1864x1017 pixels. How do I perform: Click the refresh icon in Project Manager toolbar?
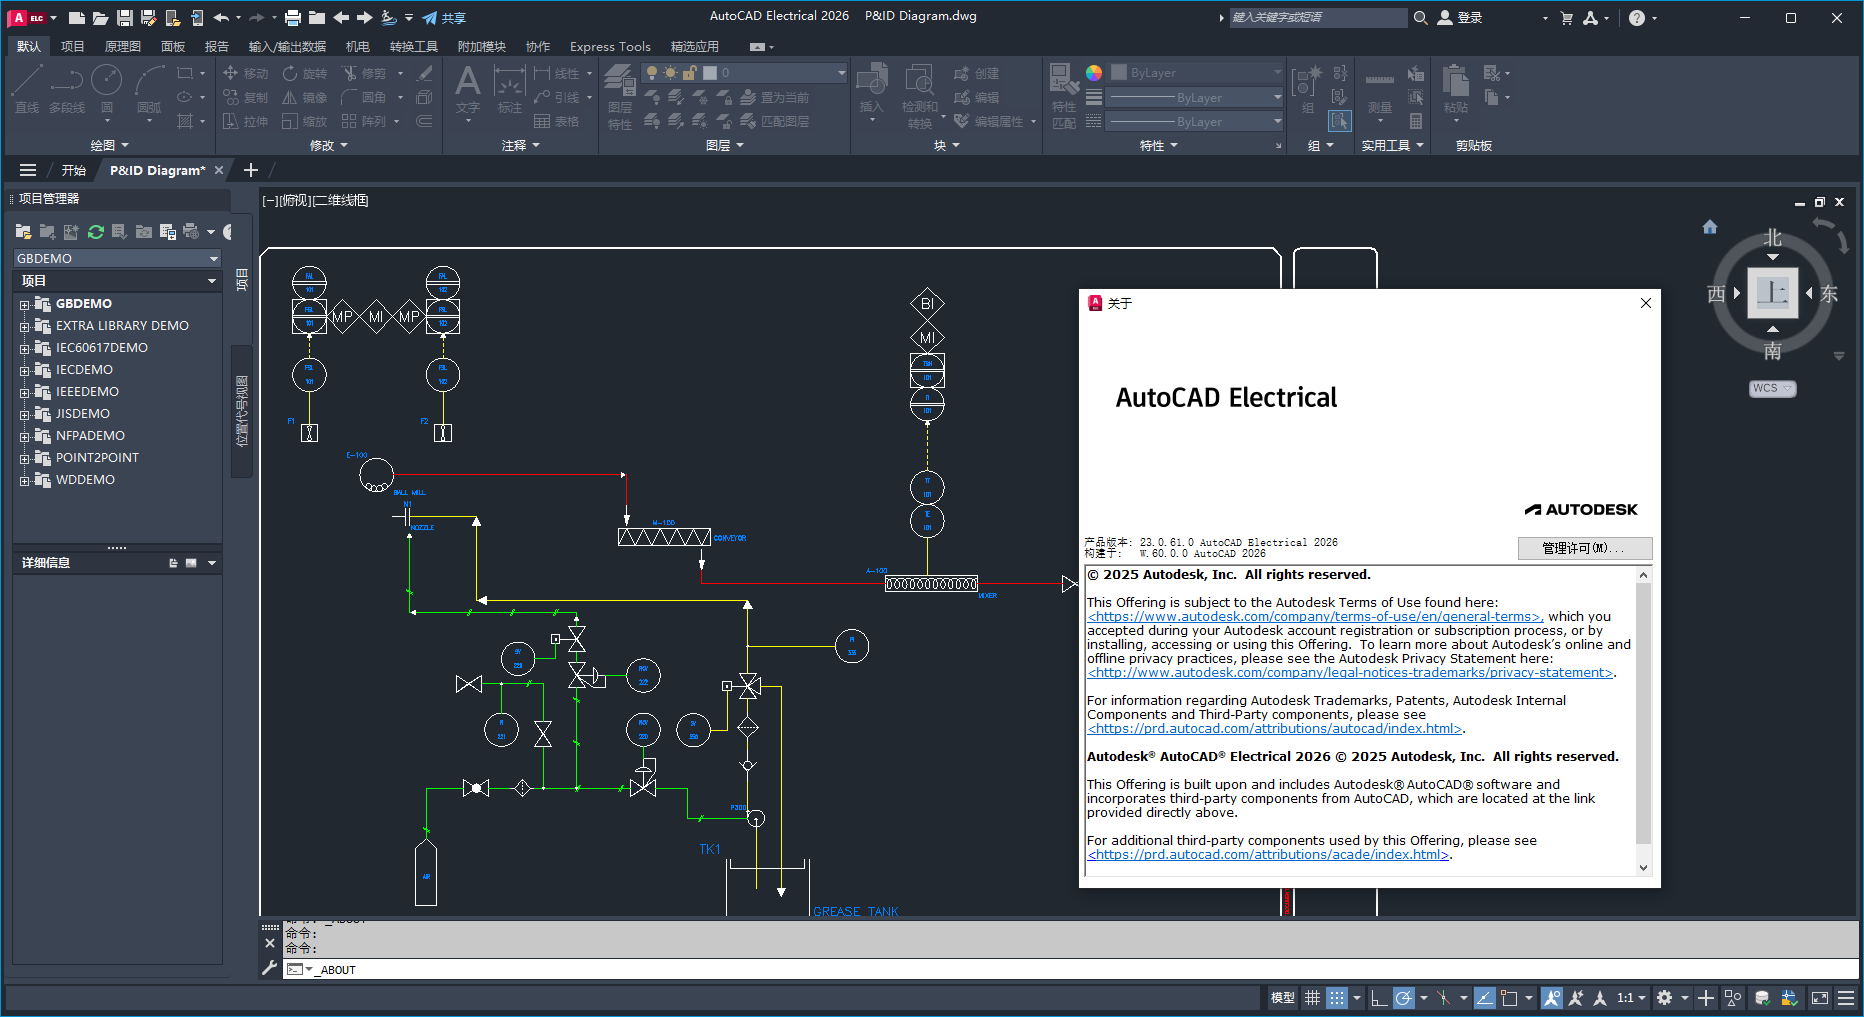coord(96,232)
